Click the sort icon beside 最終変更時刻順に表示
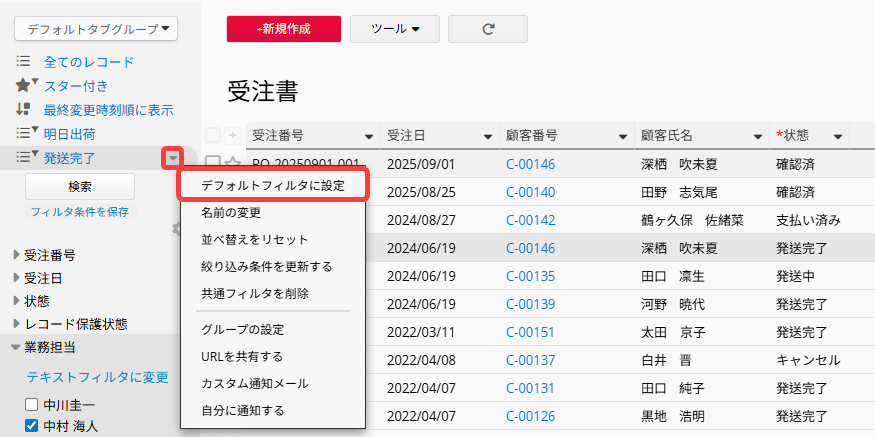The width and height of the screenshot is (875, 437). coord(23,109)
